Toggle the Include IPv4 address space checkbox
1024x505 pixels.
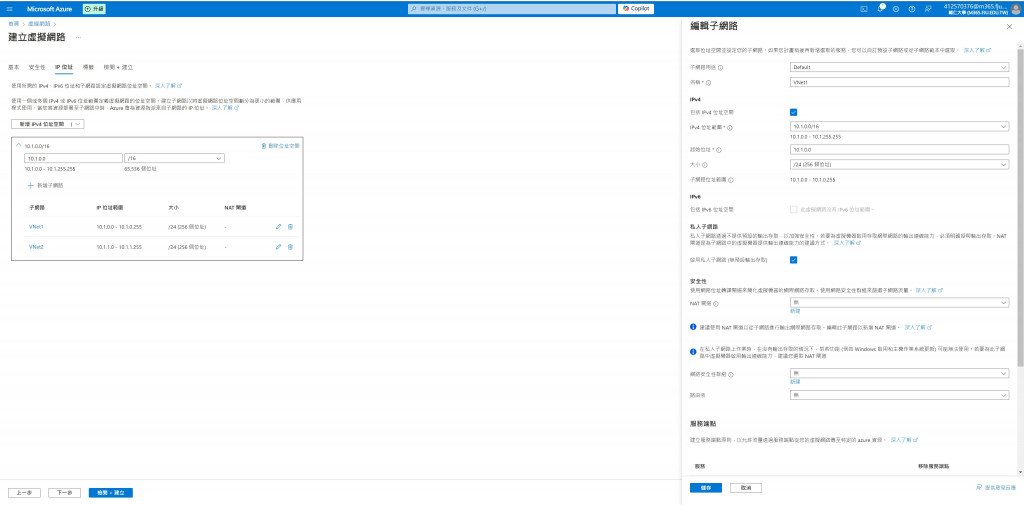793,112
